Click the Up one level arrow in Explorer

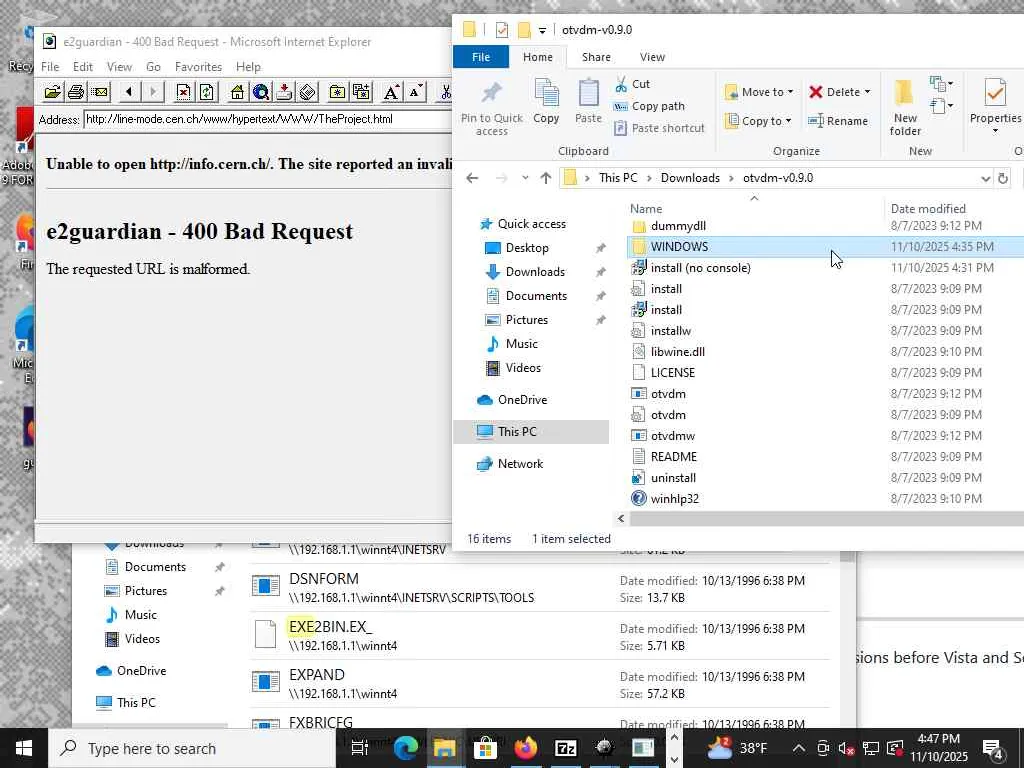tap(546, 178)
